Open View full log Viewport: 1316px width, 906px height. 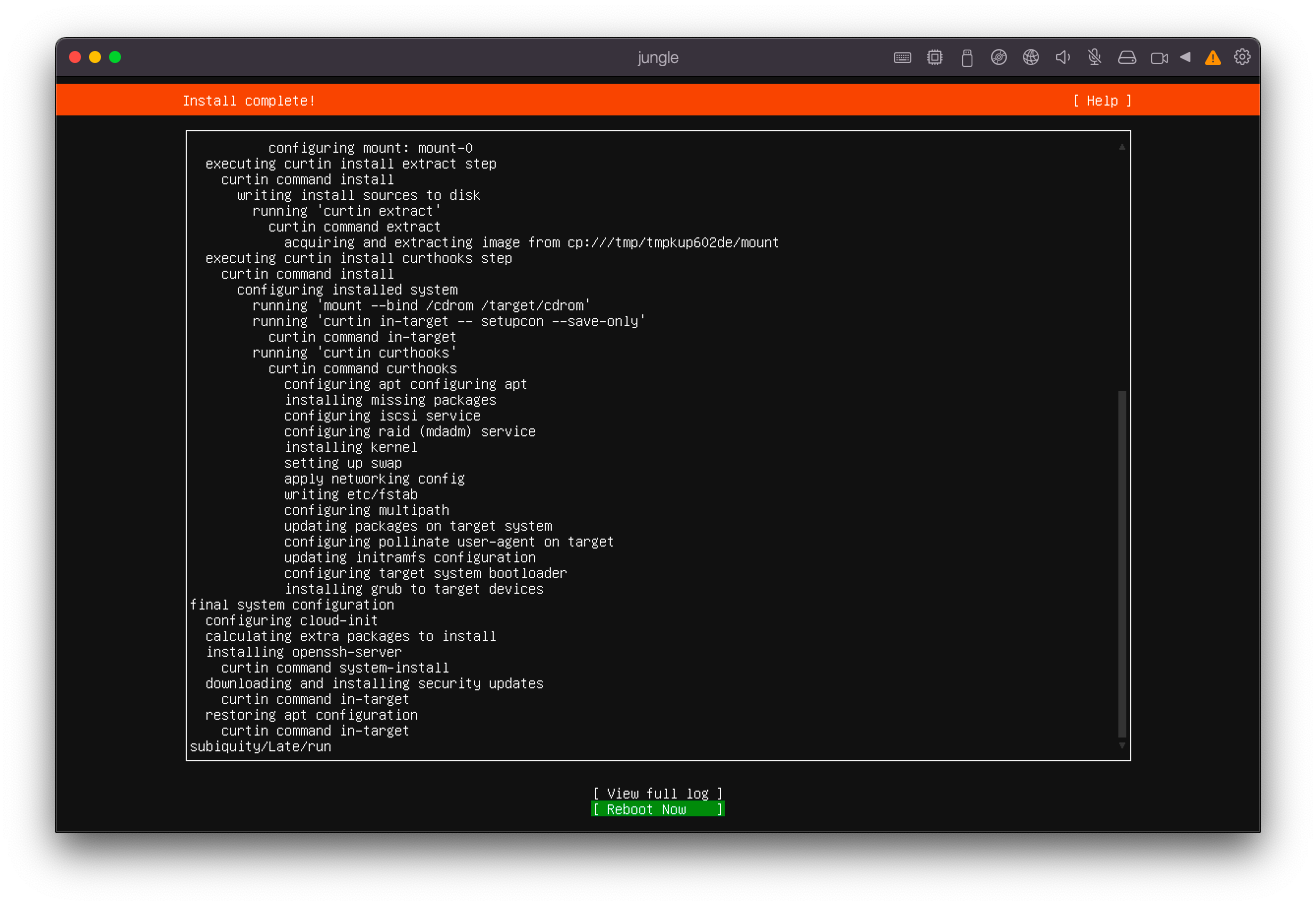pyautogui.click(x=657, y=794)
